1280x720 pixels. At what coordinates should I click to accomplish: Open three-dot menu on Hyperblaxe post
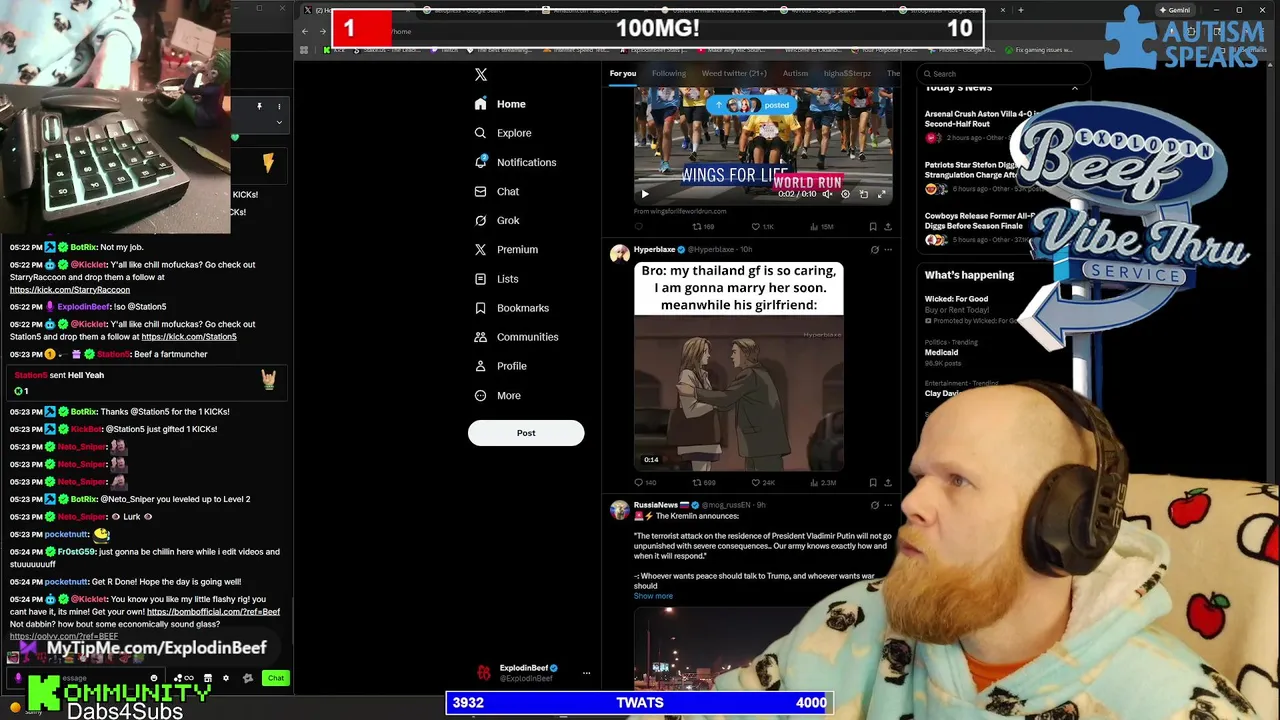(888, 249)
